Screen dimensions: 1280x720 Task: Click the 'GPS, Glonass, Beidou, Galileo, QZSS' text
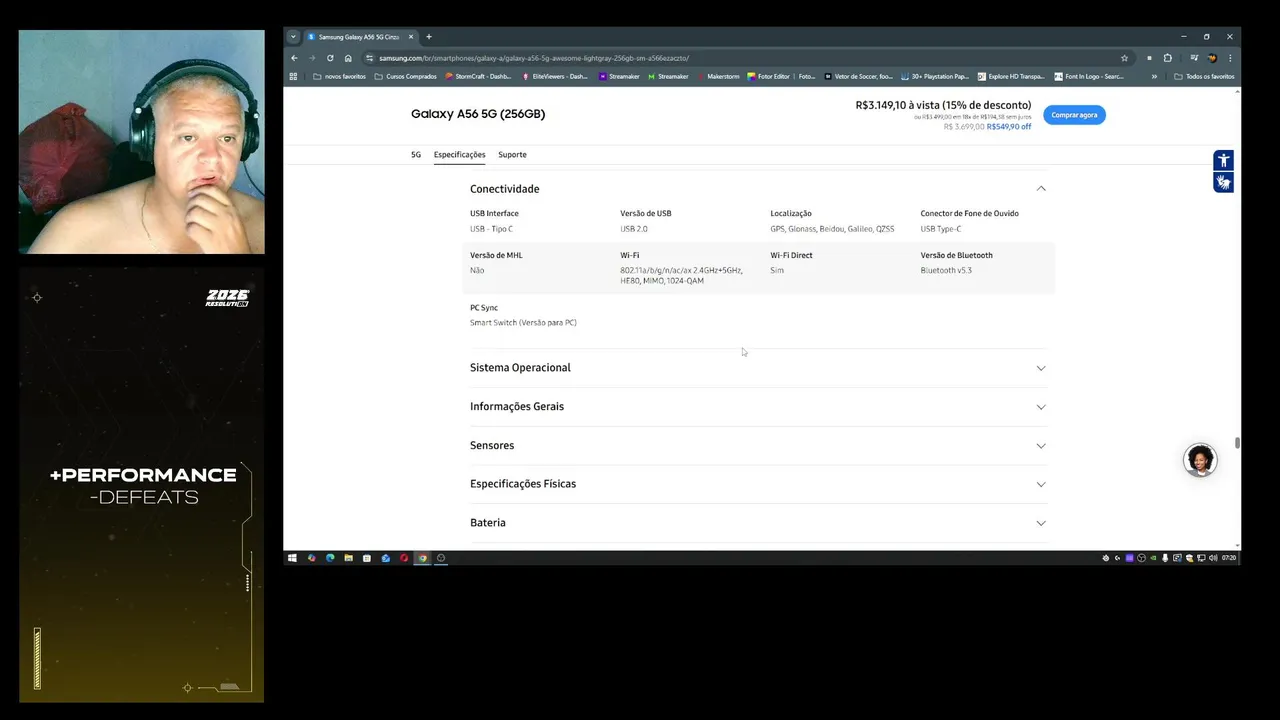click(832, 229)
